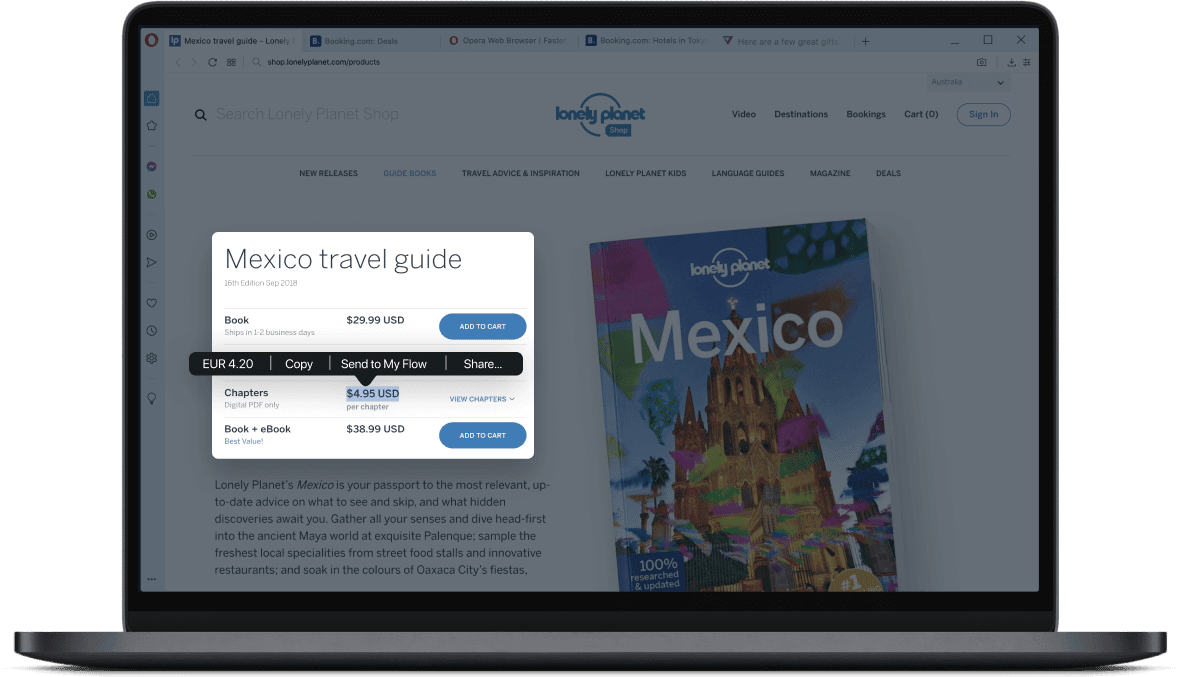The image size is (1181, 677).
Task: Open Cart (0)
Action: click(x=921, y=114)
